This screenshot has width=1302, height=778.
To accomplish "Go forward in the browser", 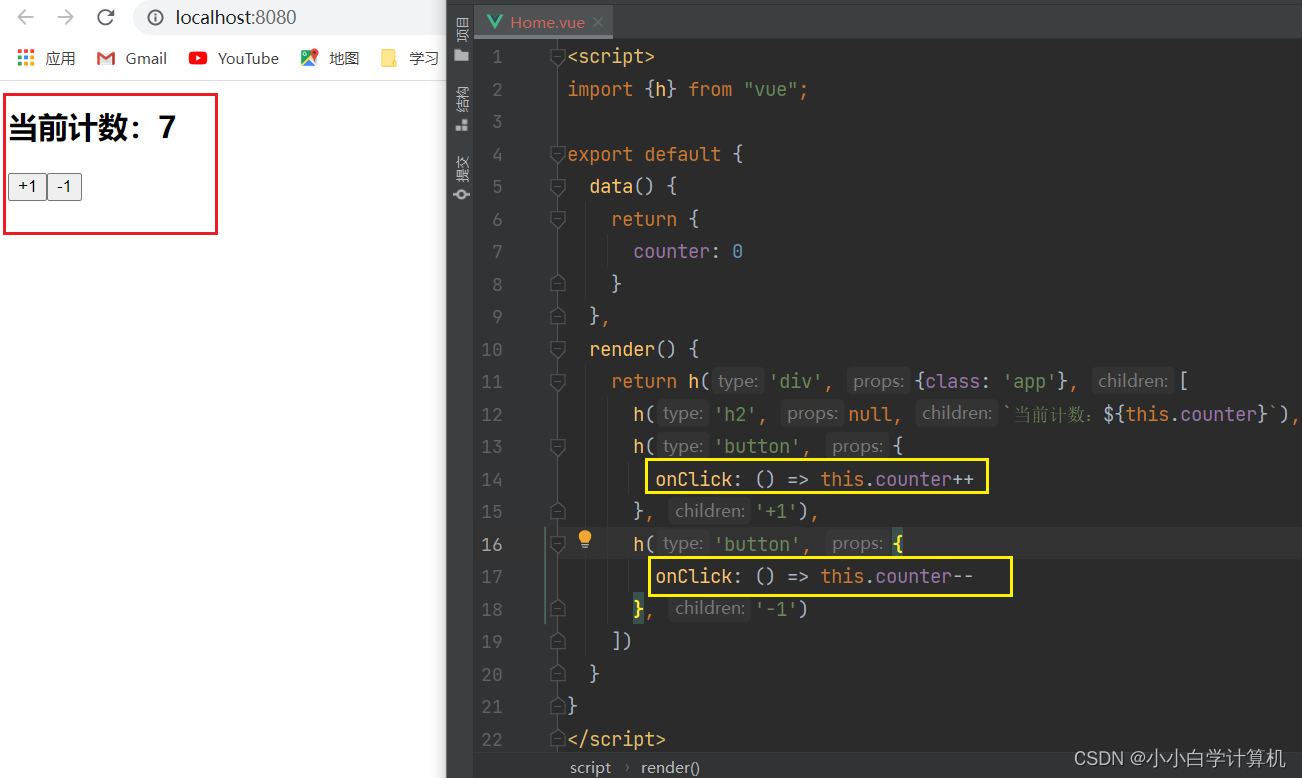I will click(66, 17).
